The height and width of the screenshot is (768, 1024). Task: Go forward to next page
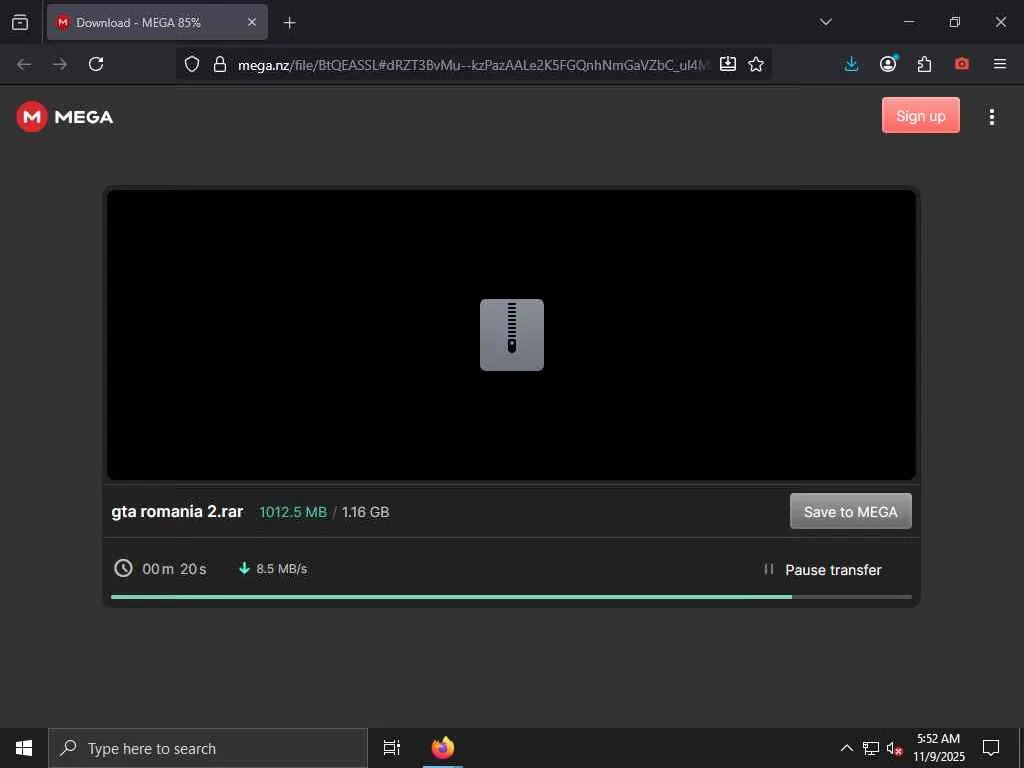click(60, 64)
